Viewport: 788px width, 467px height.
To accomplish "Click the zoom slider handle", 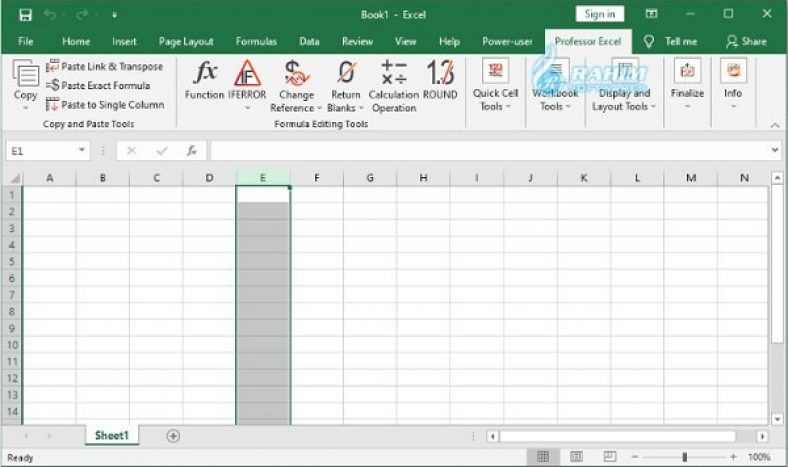I will pos(684,457).
